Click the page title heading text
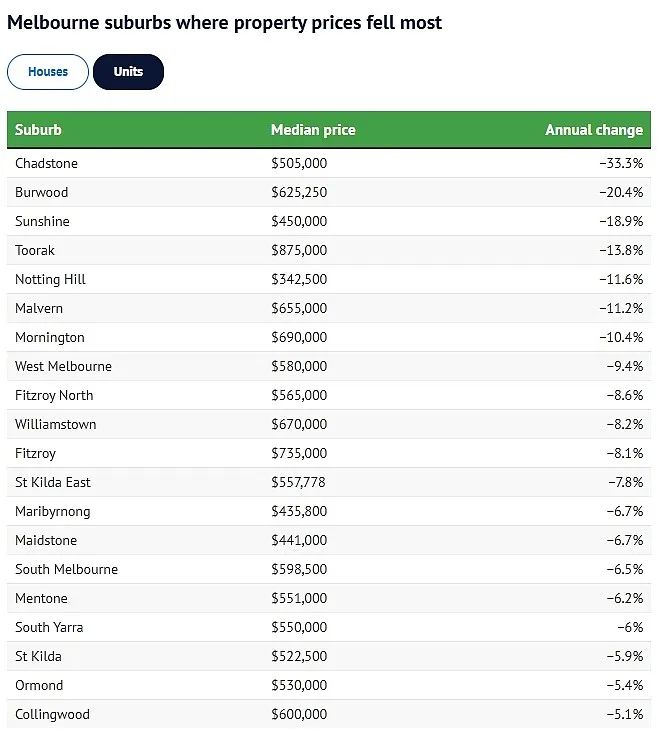The height and width of the screenshot is (739, 666). [224, 22]
